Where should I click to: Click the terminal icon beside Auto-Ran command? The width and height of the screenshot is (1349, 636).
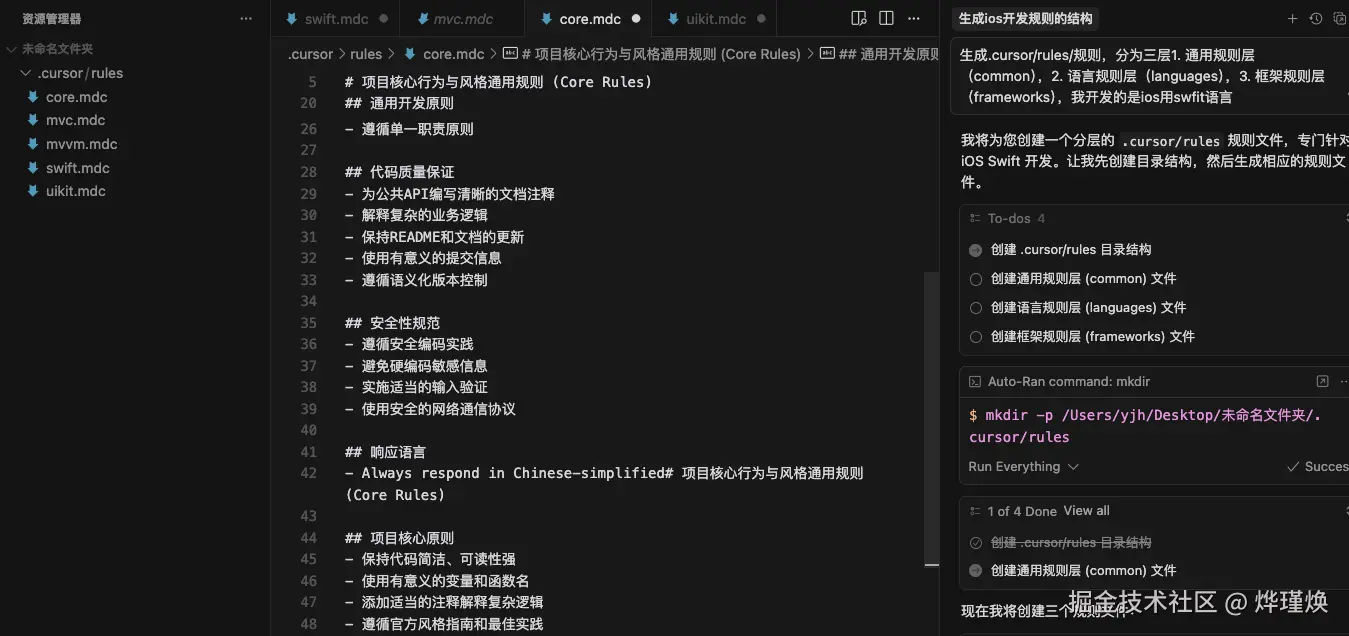[975, 382]
